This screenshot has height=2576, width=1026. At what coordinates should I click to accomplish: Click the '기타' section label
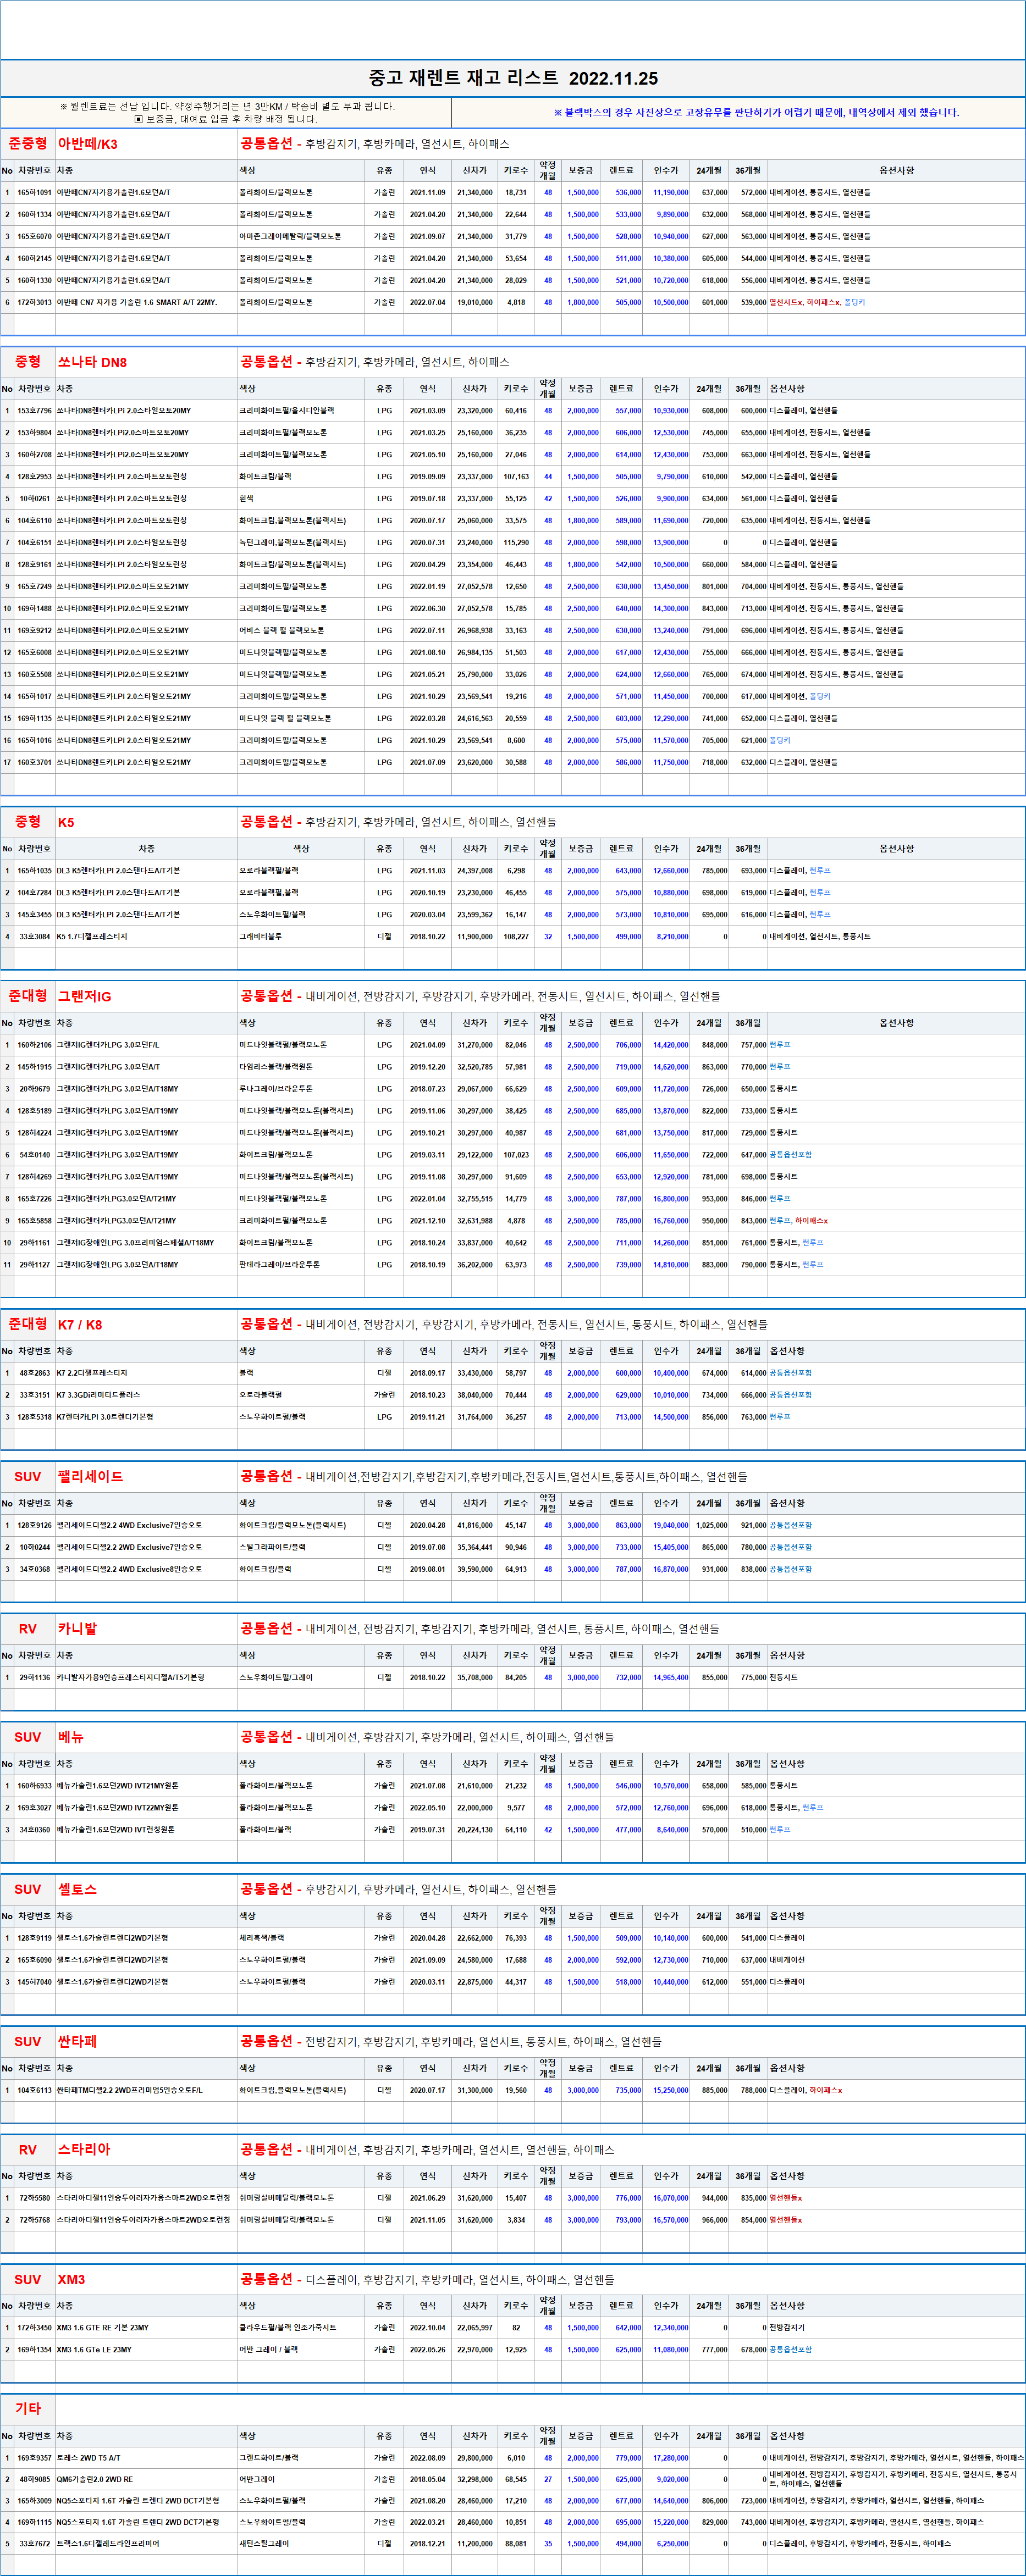click(x=28, y=2408)
